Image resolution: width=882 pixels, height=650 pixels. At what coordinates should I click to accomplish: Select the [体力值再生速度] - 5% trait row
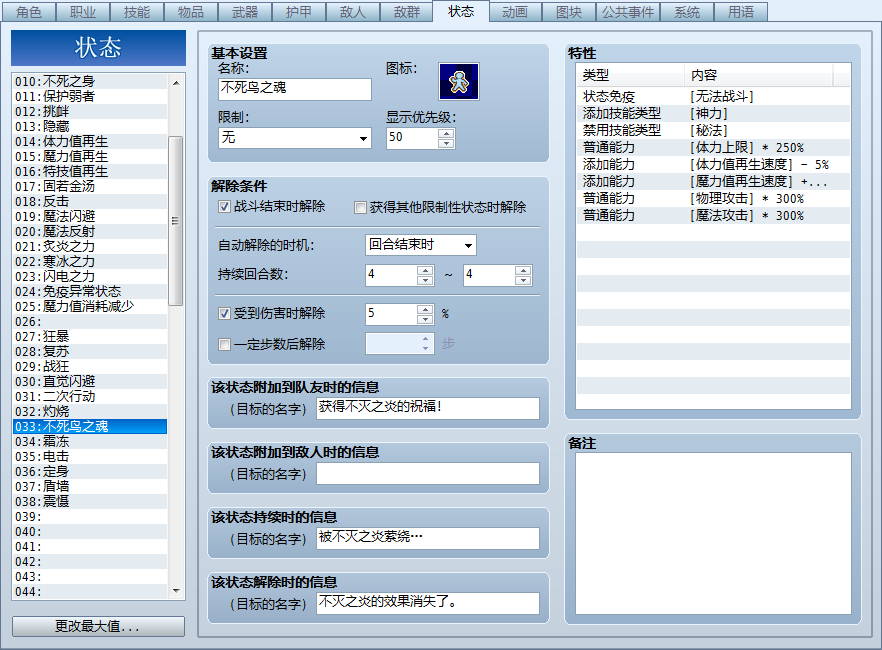[713, 165]
